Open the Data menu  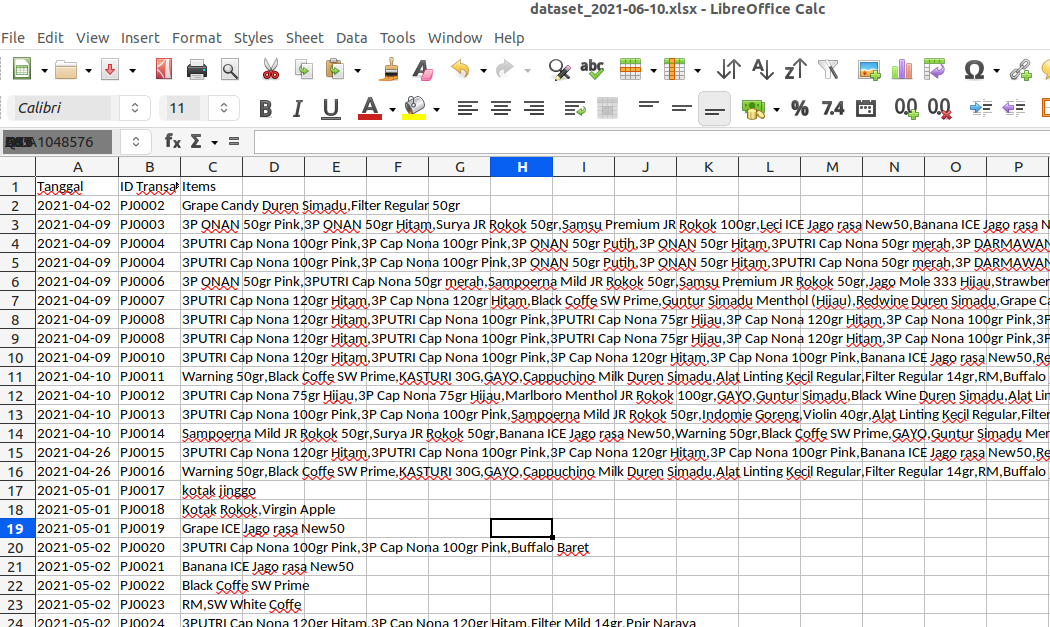pos(352,38)
